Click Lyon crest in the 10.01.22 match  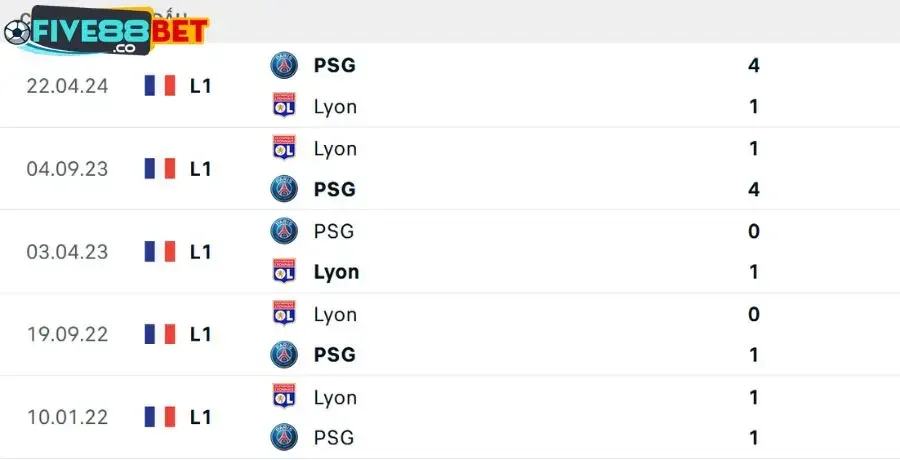pyautogui.click(x=285, y=396)
